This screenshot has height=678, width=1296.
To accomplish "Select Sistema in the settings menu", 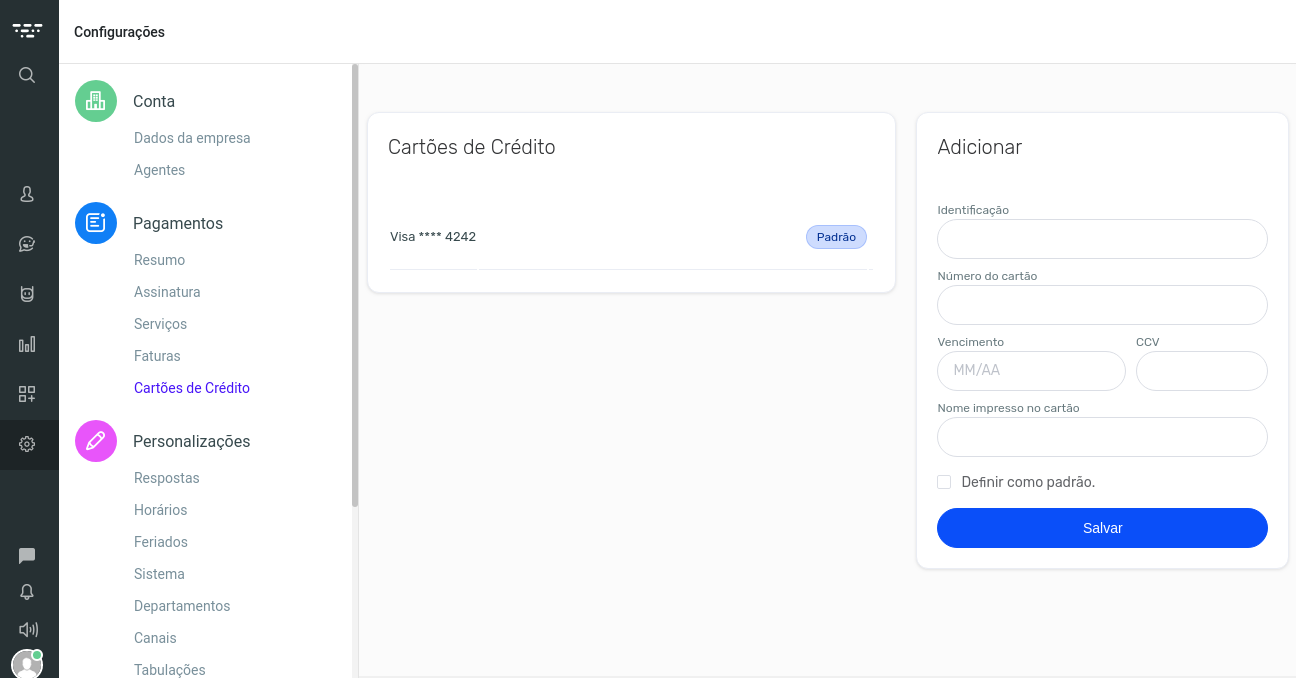I will (159, 574).
